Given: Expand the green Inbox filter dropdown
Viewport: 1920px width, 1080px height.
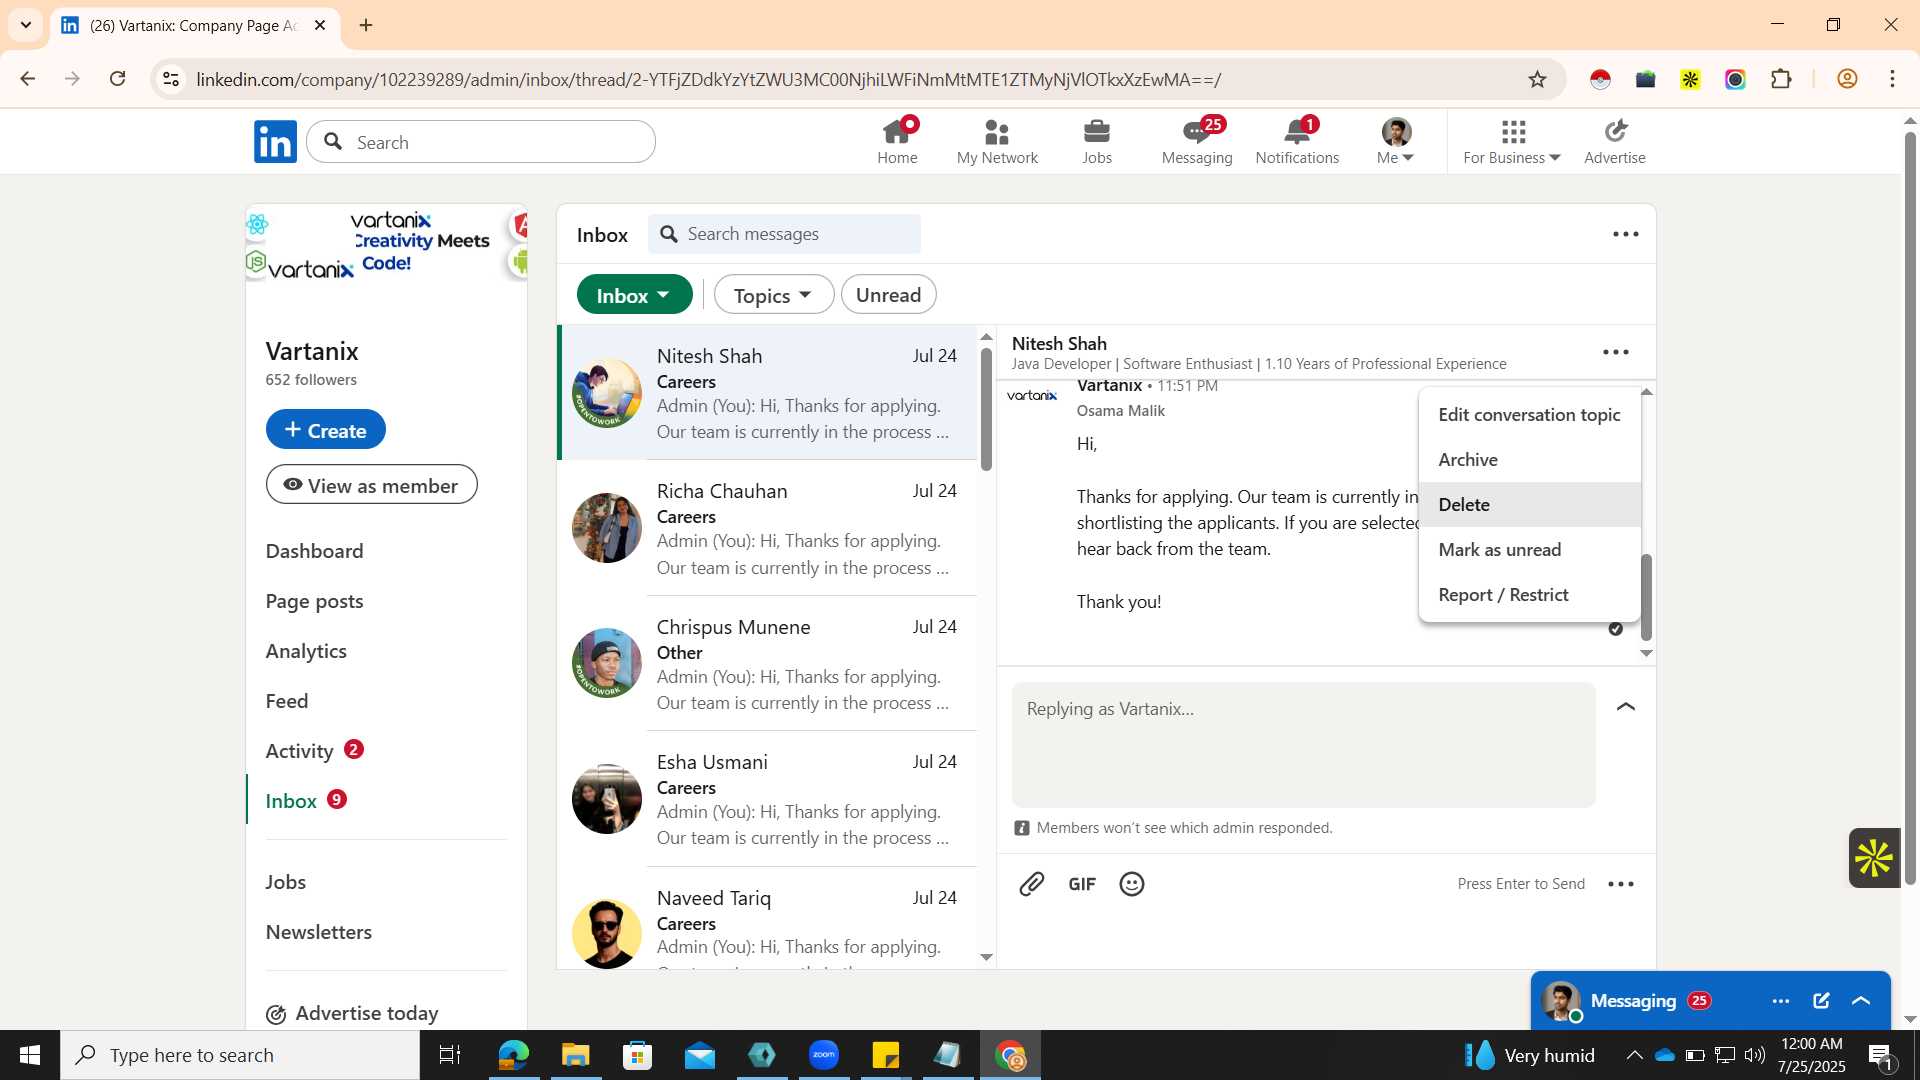Looking at the screenshot, I should (x=634, y=295).
